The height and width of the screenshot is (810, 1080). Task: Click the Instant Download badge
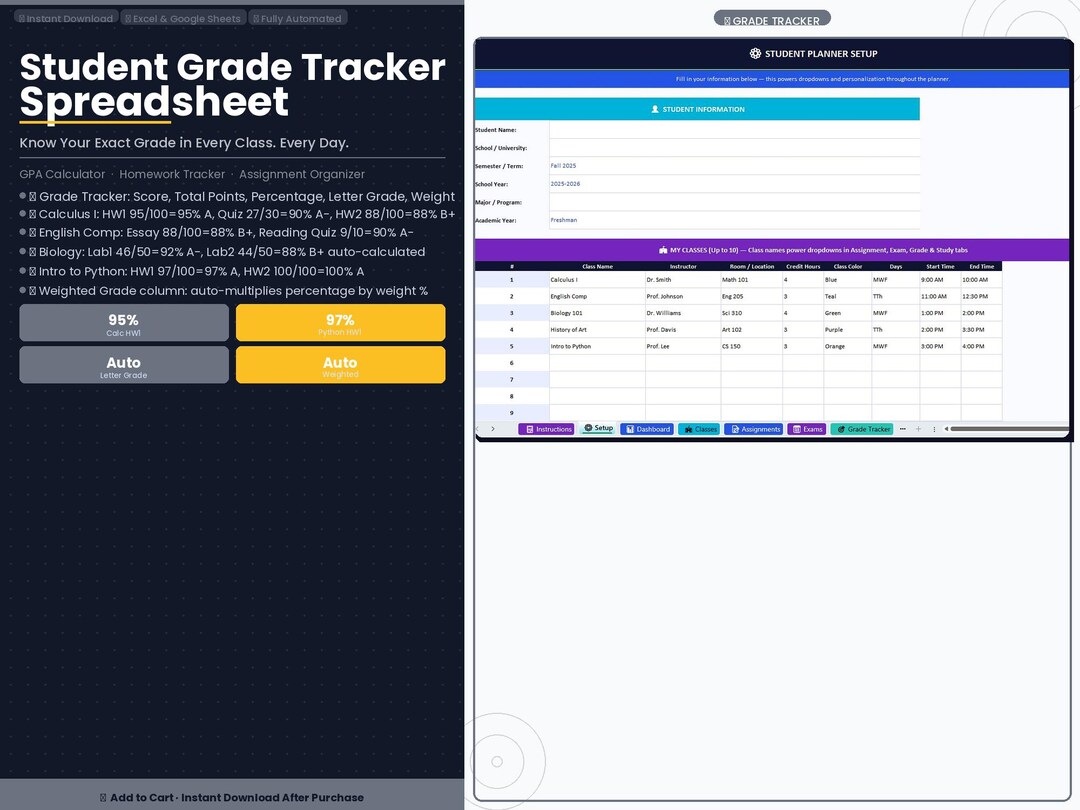(65, 19)
